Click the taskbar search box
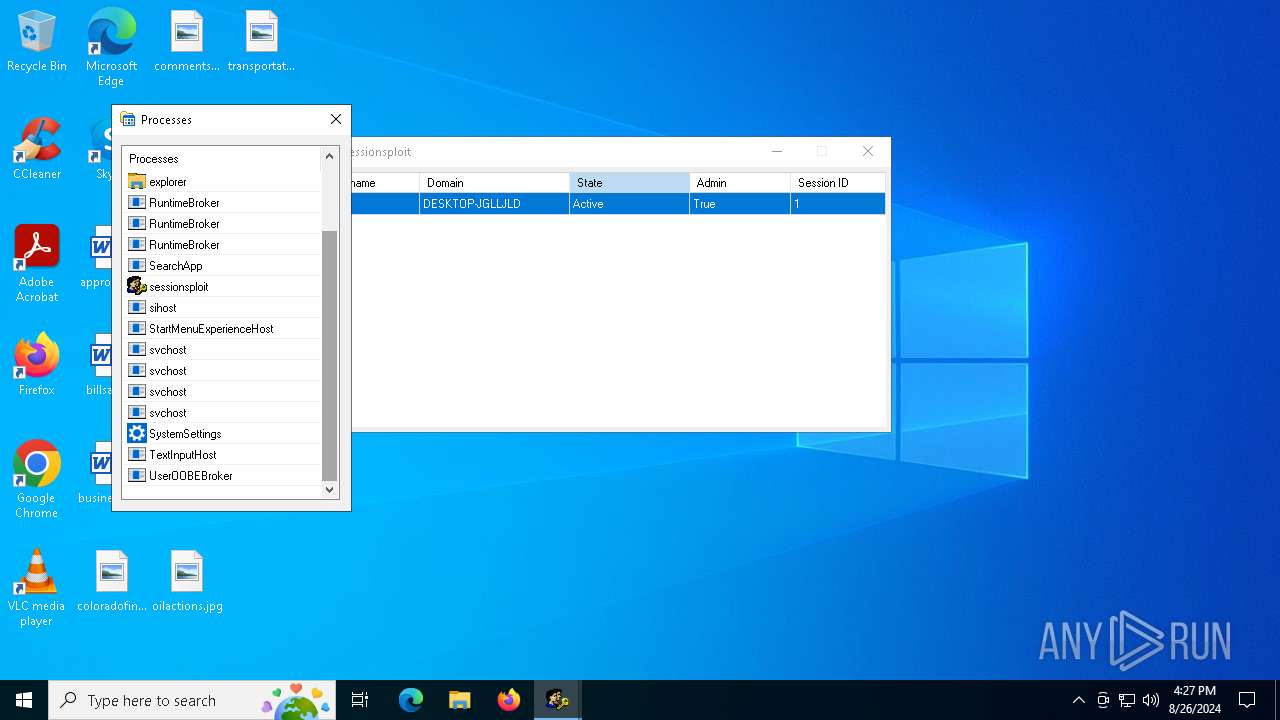The image size is (1280, 720). (194, 700)
